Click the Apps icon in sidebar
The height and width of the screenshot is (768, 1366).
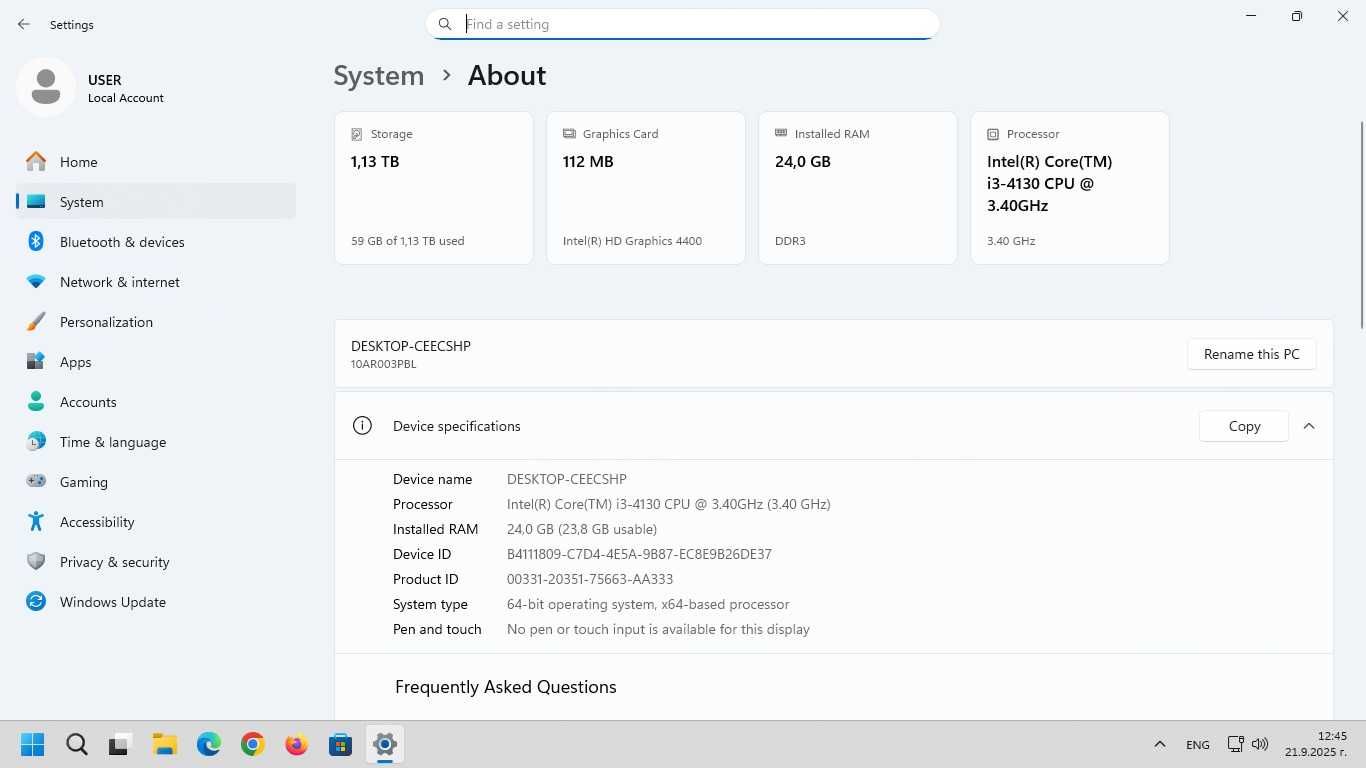(x=36, y=361)
